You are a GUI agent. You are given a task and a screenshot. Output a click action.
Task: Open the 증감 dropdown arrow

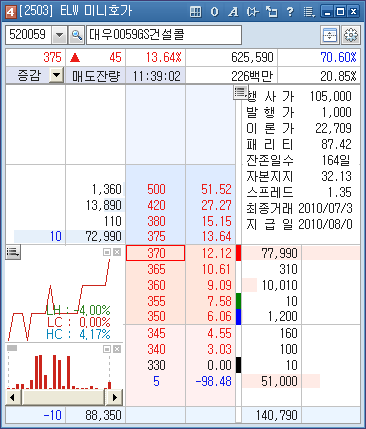pos(56,75)
